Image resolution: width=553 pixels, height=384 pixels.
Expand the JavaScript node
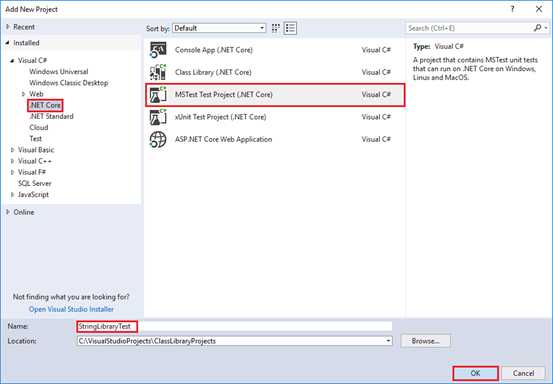point(12,195)
